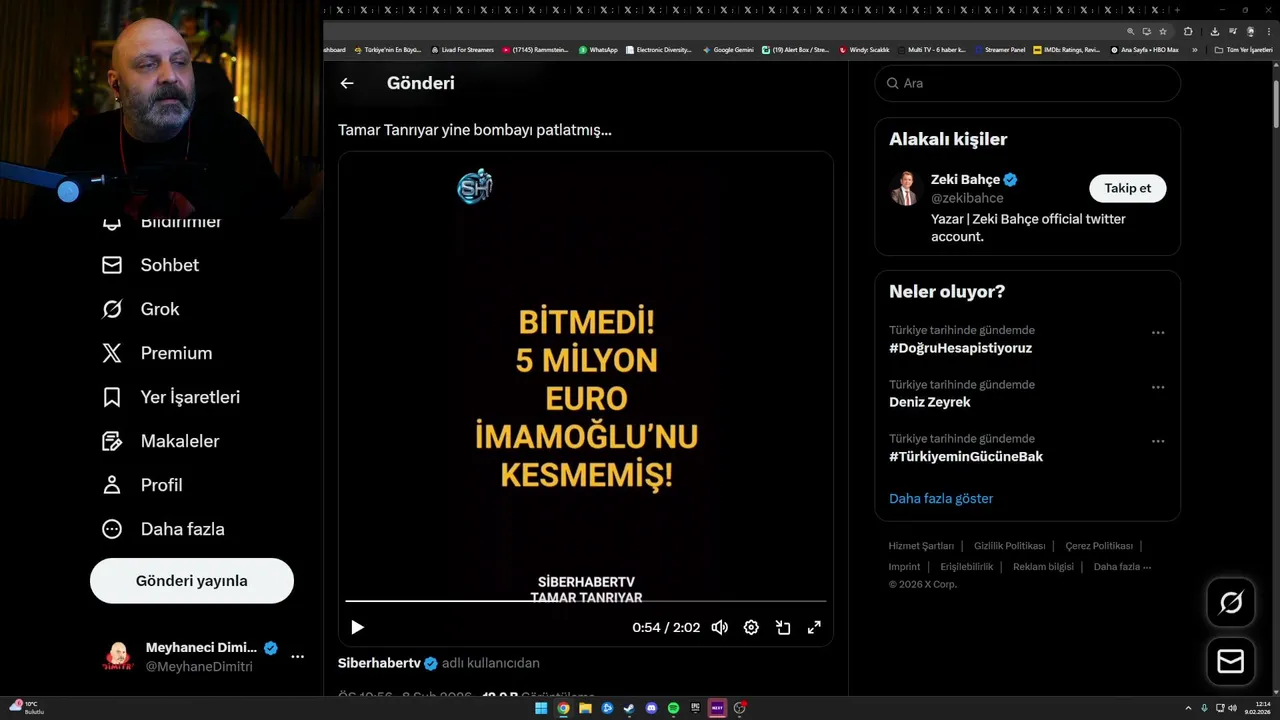This screenshot has height=720, width=1280.
Task: Expand Daha fazla menu in sidebar
Action: click(163, 529)
